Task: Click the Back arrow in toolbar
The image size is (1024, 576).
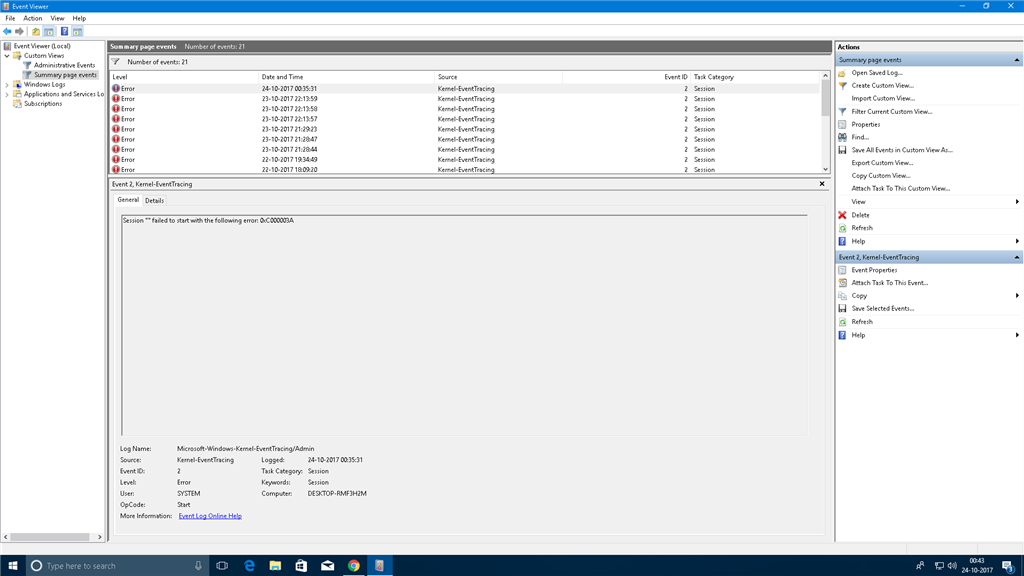Action: [7, 31]
